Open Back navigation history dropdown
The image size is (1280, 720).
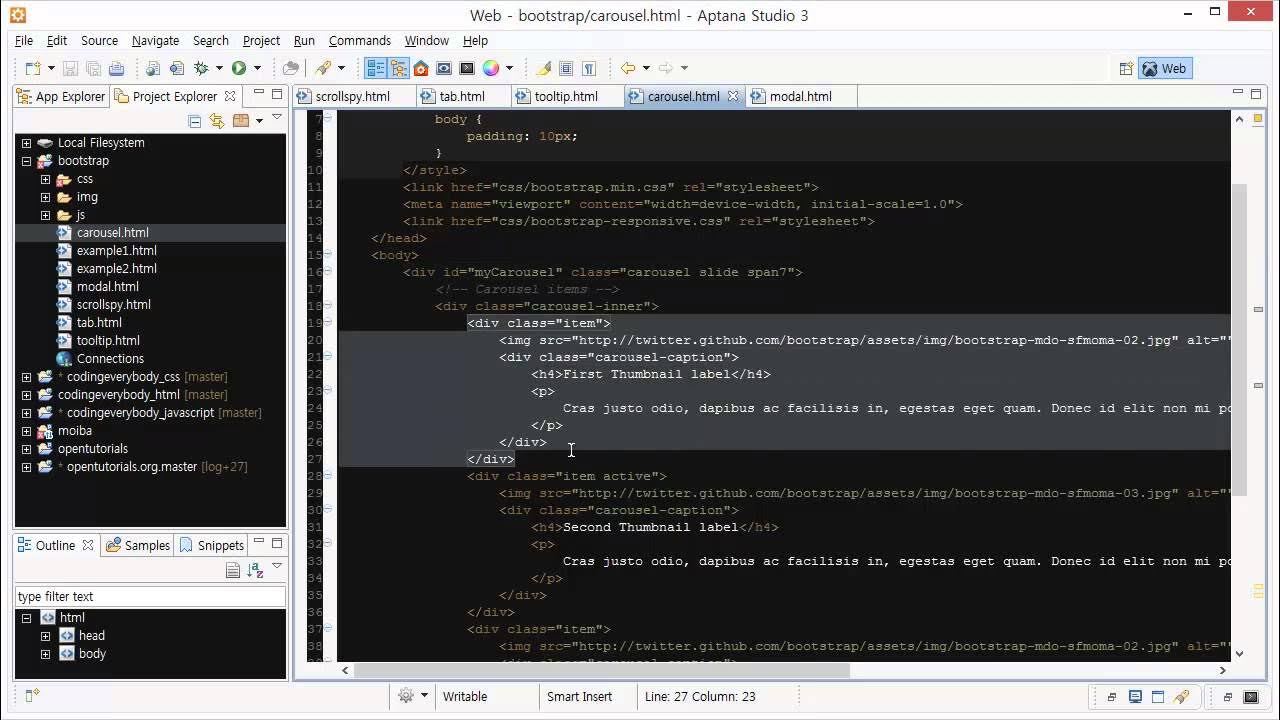pos(645,68)
